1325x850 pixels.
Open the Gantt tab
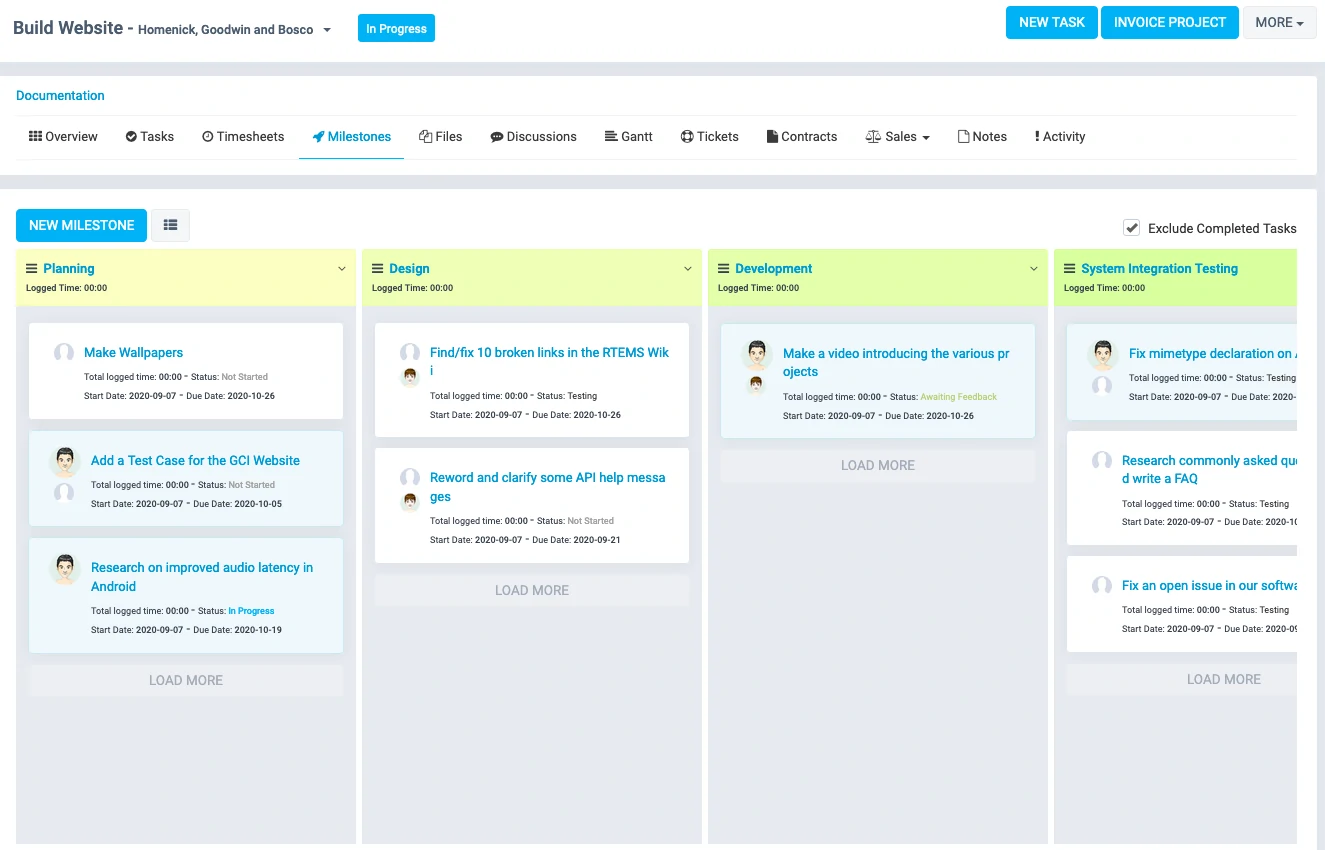coord(629,136)
